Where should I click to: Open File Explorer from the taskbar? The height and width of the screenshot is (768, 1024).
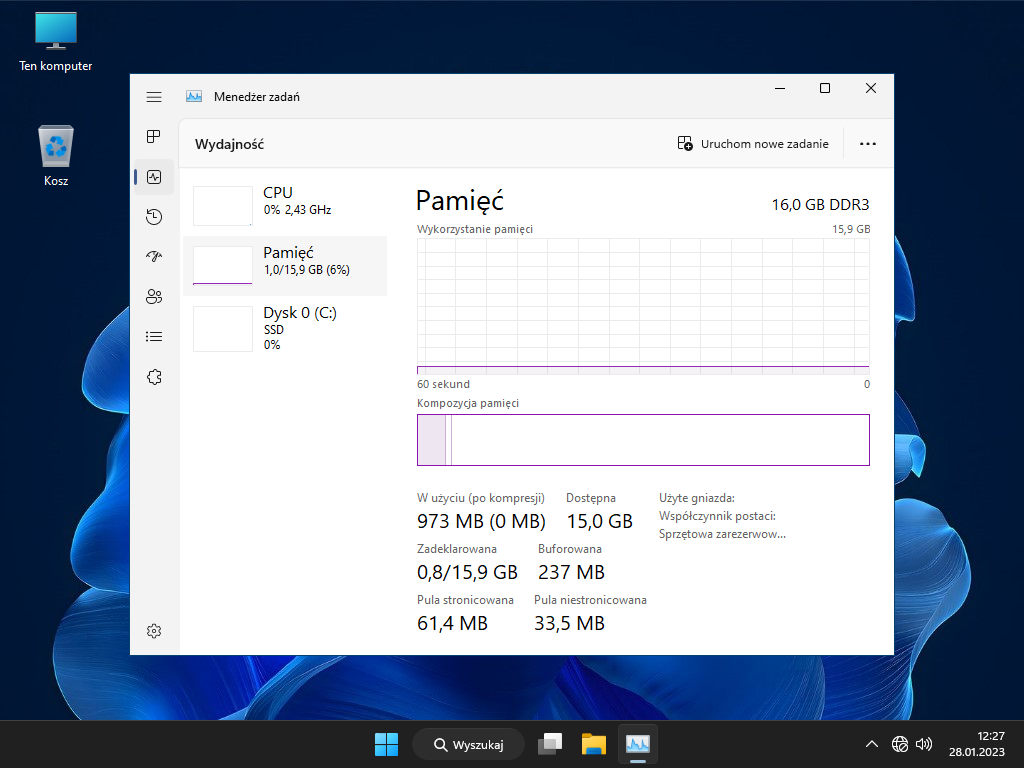[594, 744]
